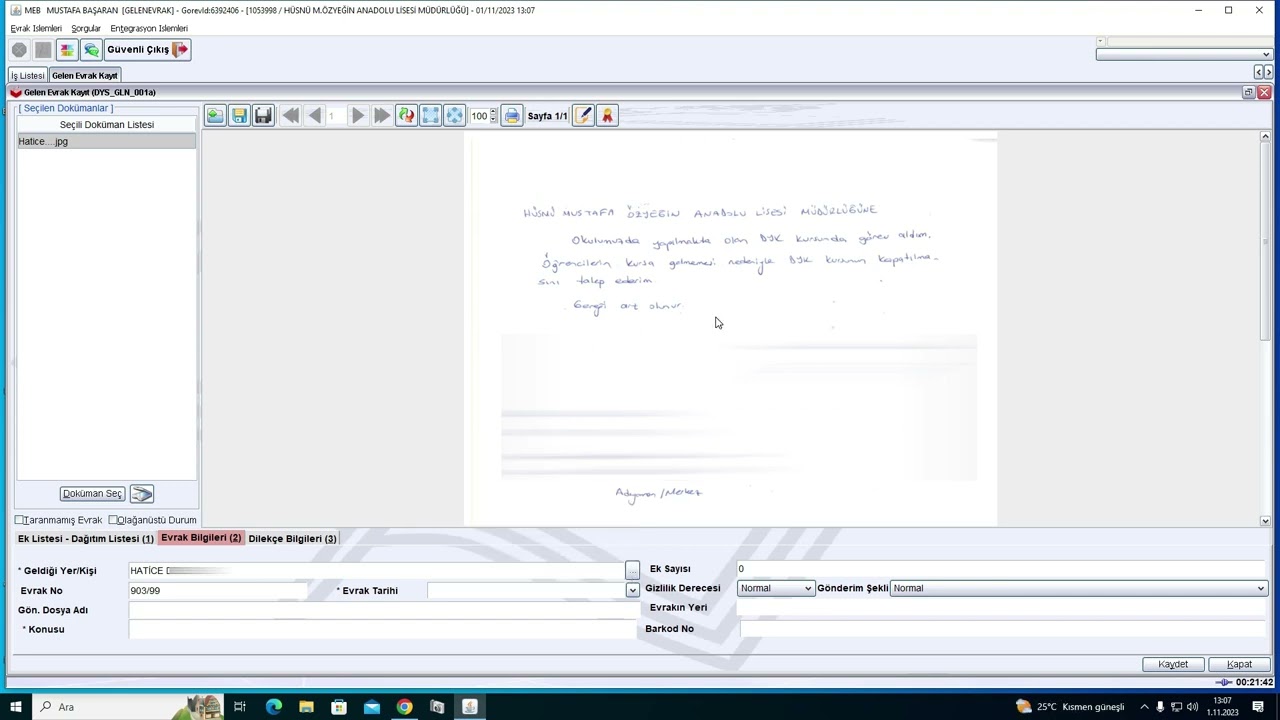Open Mail app from taskbar

click(371, 707)
